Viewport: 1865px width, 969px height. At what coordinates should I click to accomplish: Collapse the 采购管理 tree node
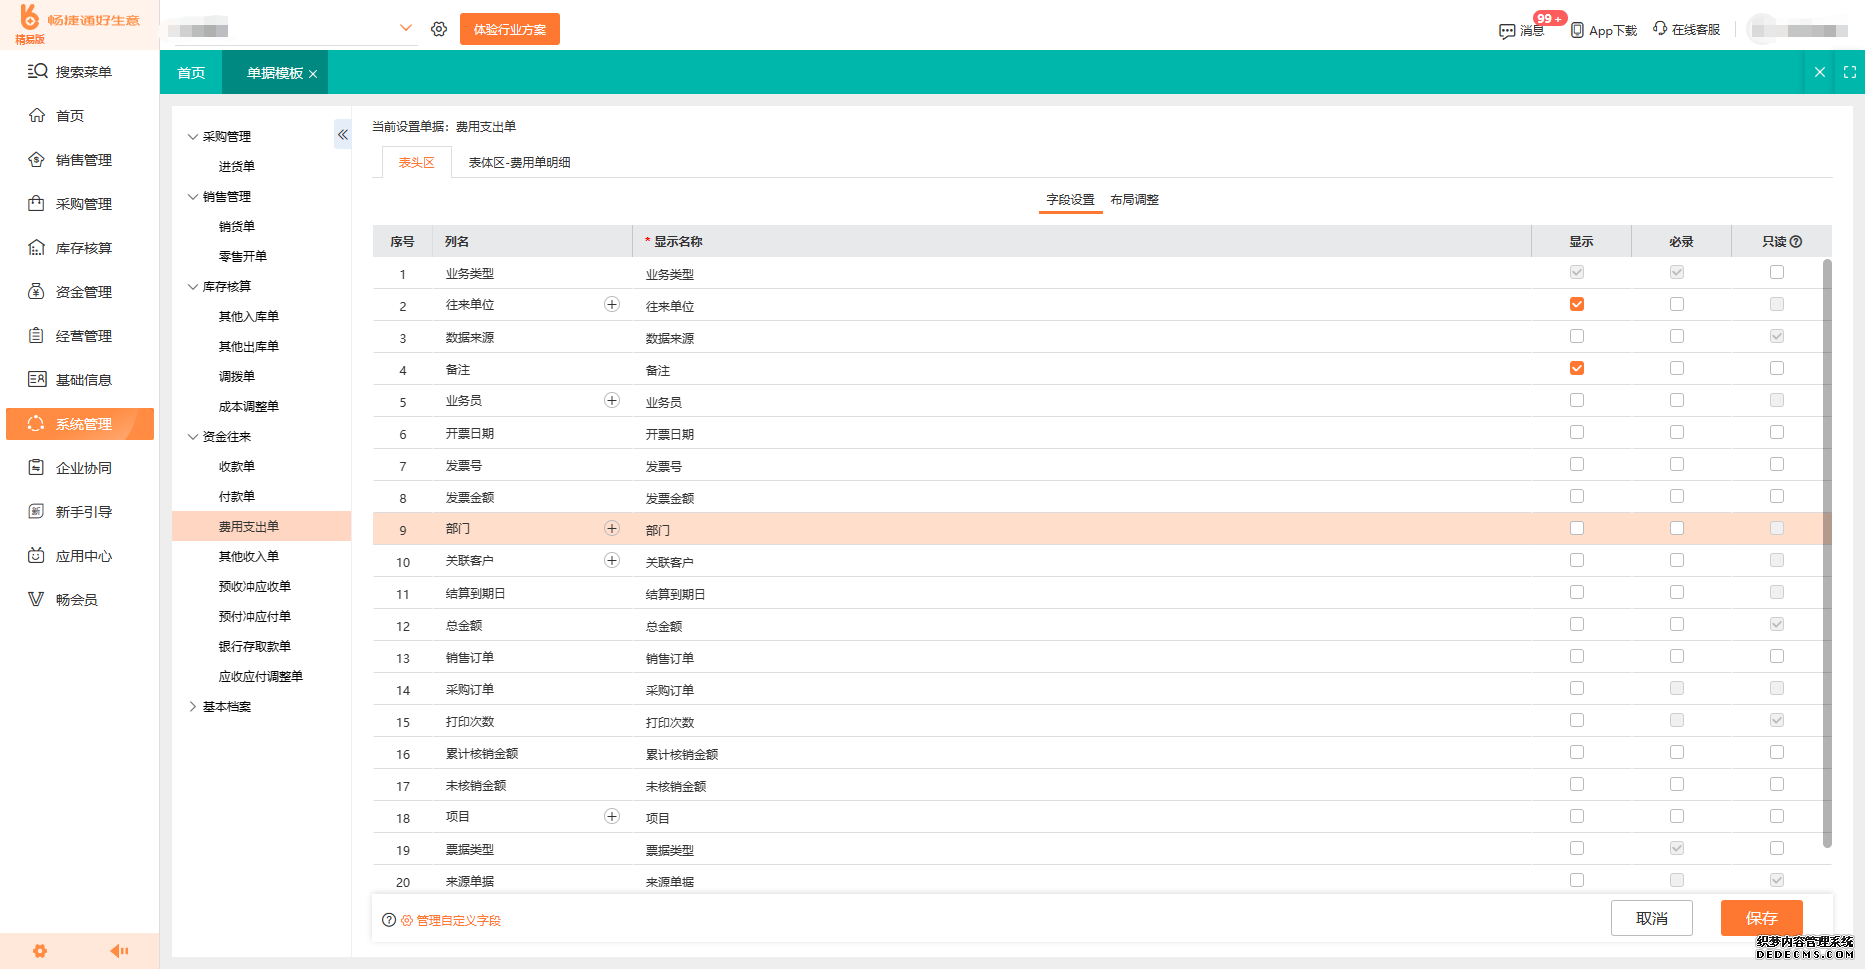click(x=193, y=137)
